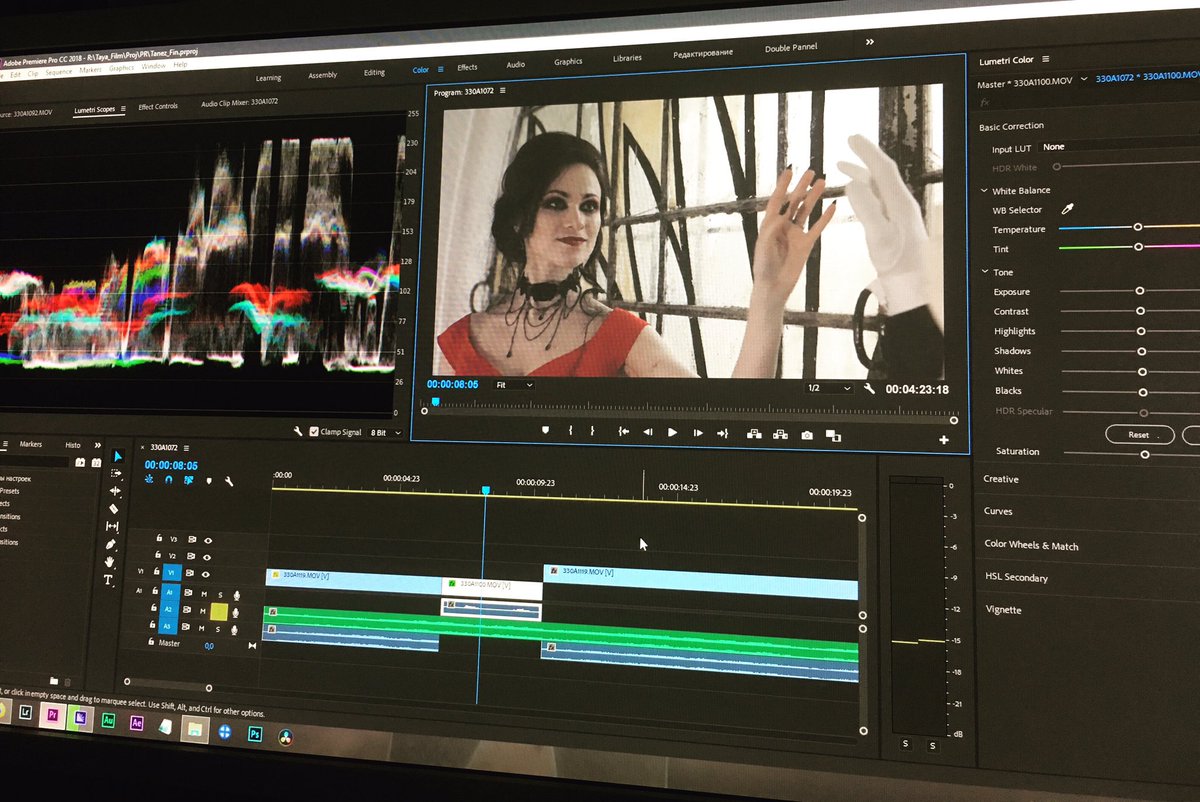
Task: Adjust the Saturation slider handle
Action: click(1145, 454)
